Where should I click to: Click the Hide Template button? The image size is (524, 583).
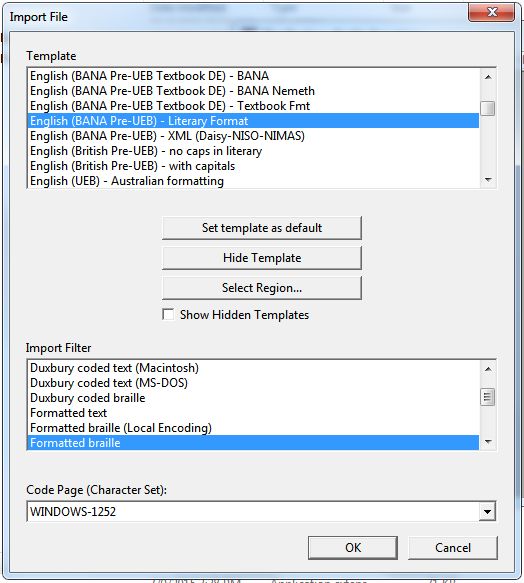[262, 258]
